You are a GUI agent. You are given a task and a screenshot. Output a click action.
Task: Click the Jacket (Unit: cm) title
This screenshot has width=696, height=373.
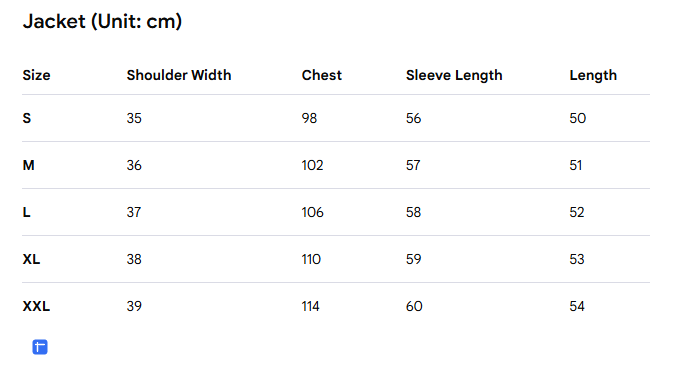[103, 21]
